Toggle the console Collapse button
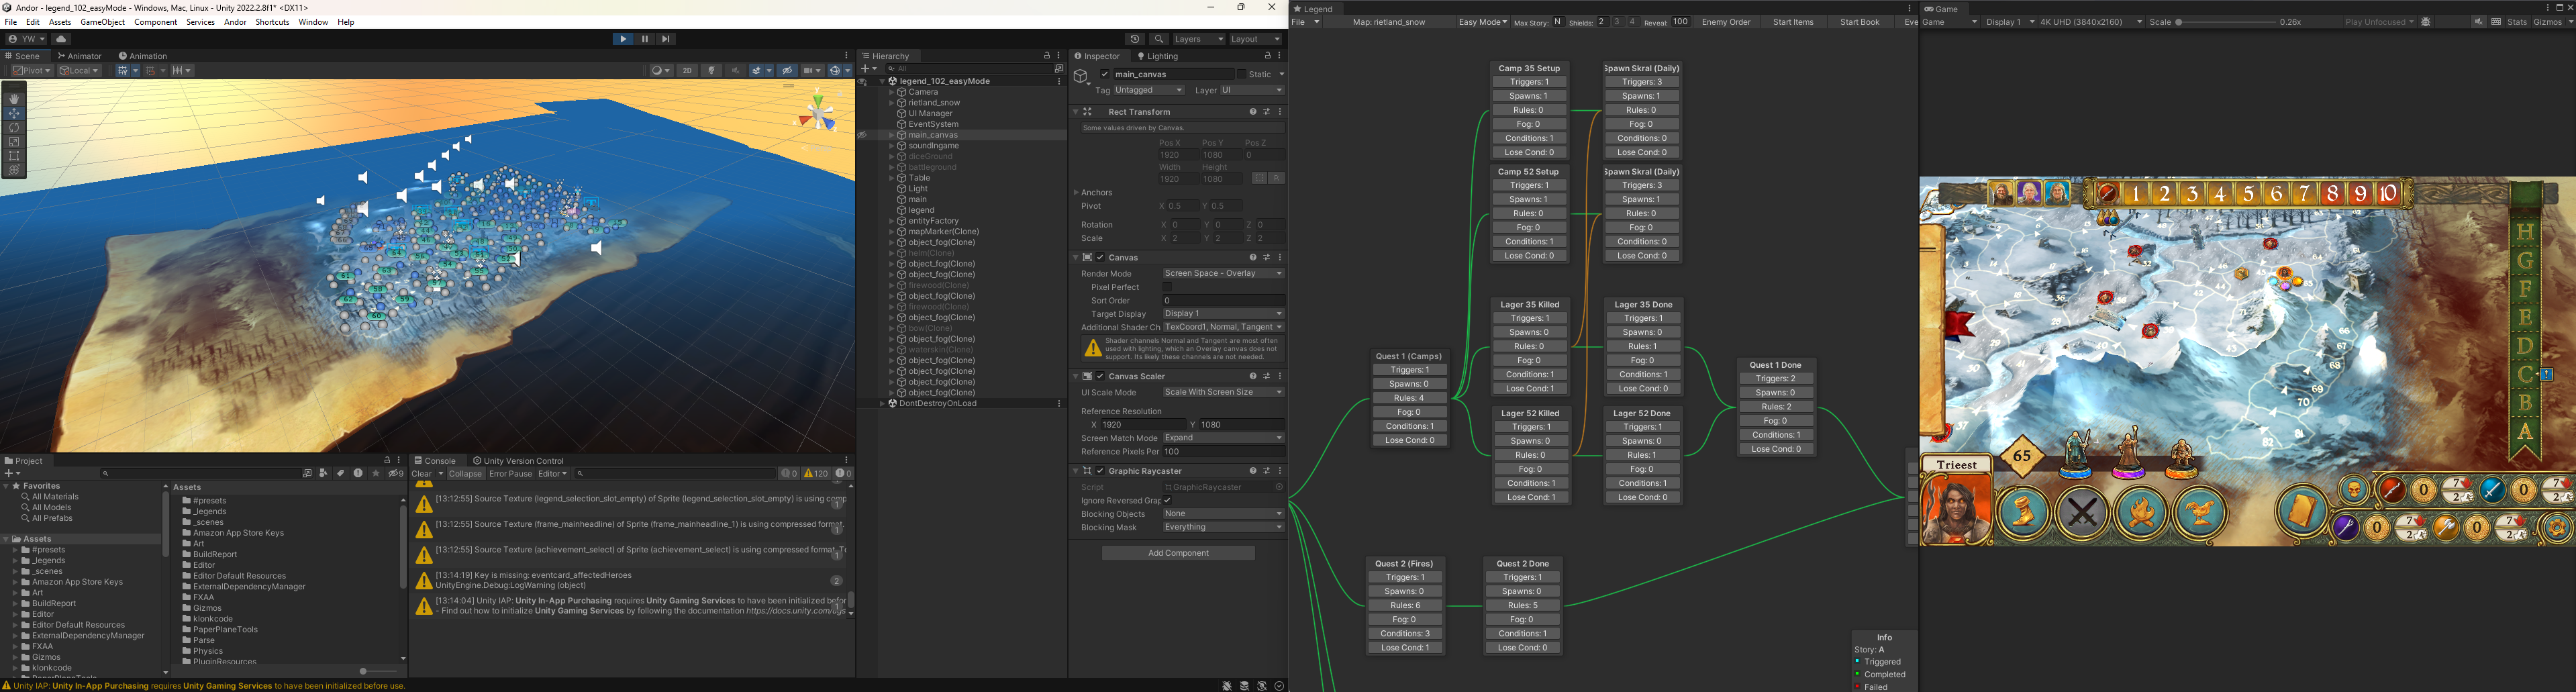The image size is (2576, 692). (x=465, y=474)
